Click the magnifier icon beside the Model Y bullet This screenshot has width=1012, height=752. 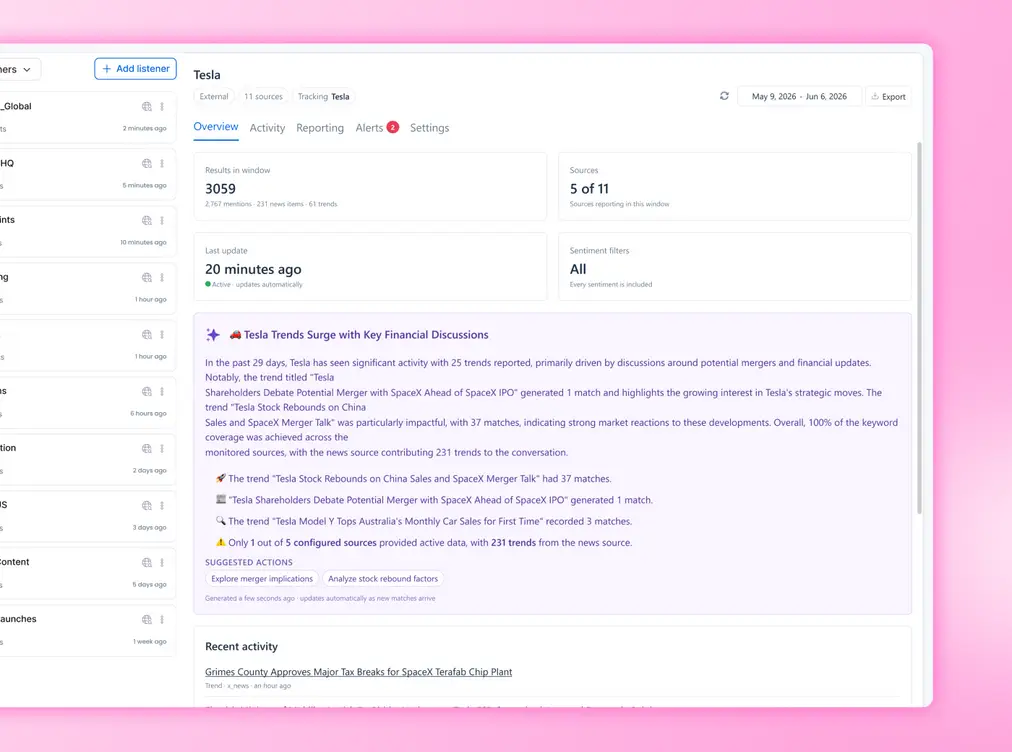[221, 520]
